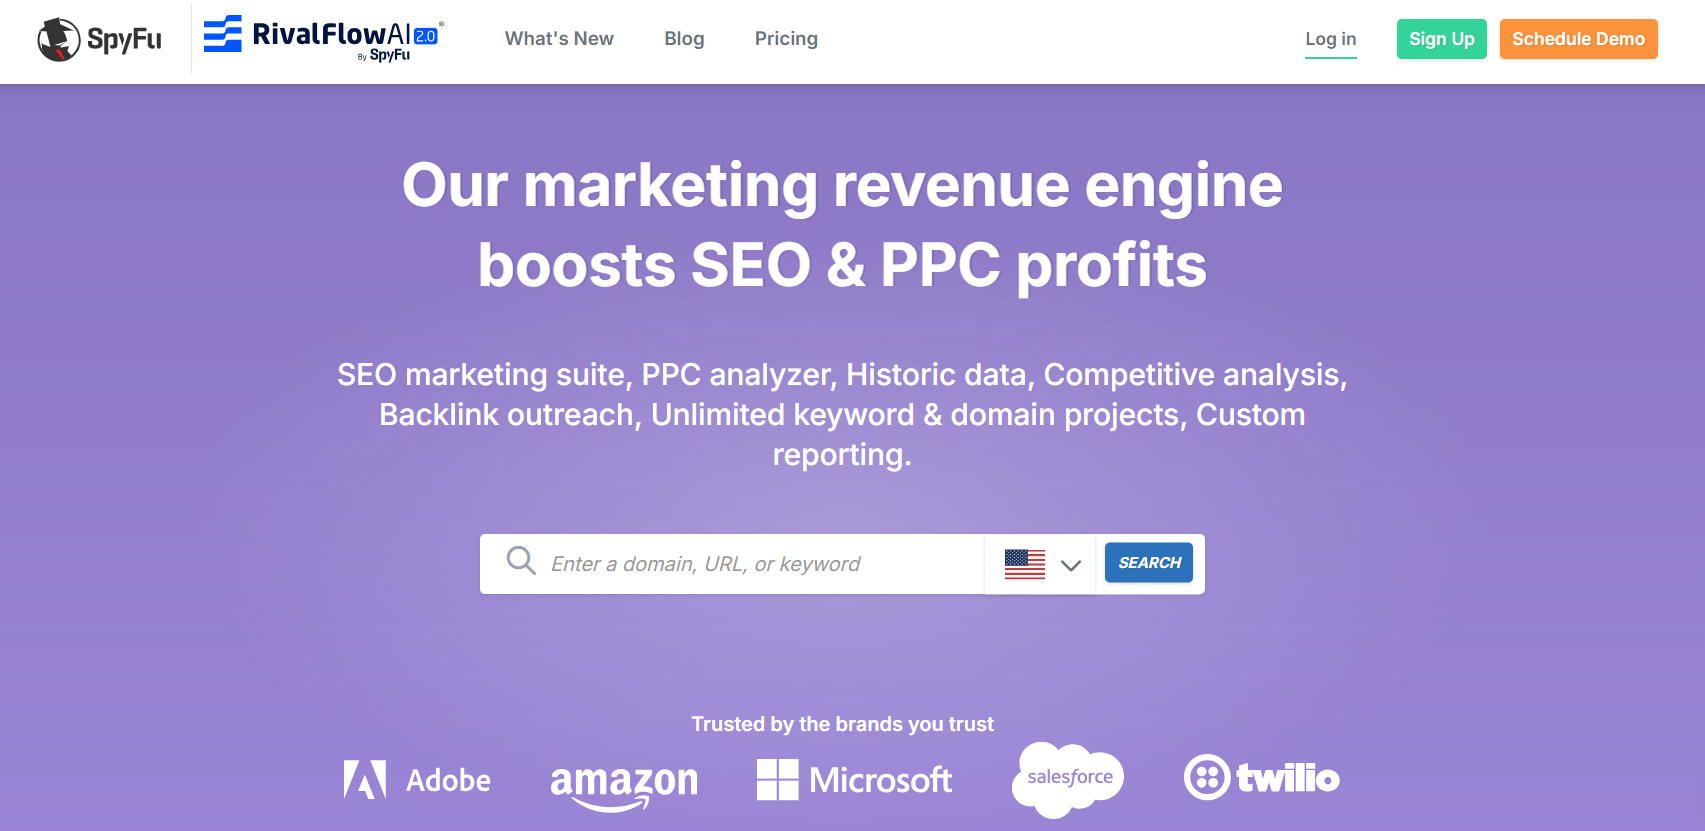Click the green Sign Up button
Viewport: 1705px width, 831px height.
tap(1441, 39)
